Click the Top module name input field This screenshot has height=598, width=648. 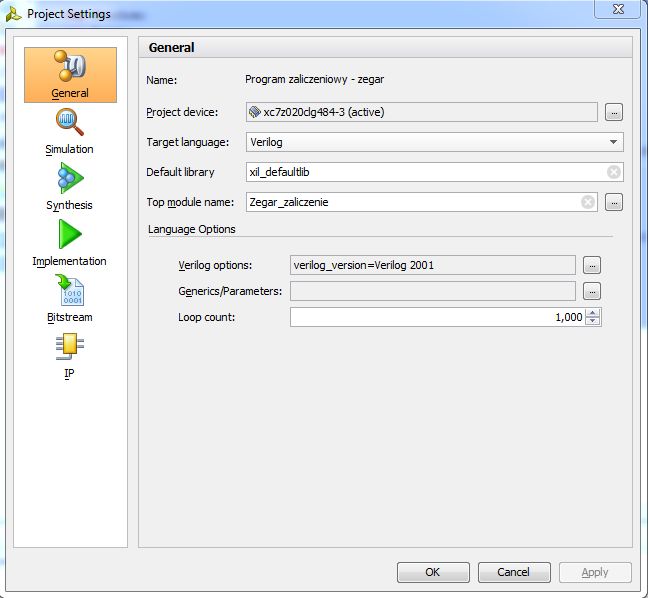pos(422,202)
